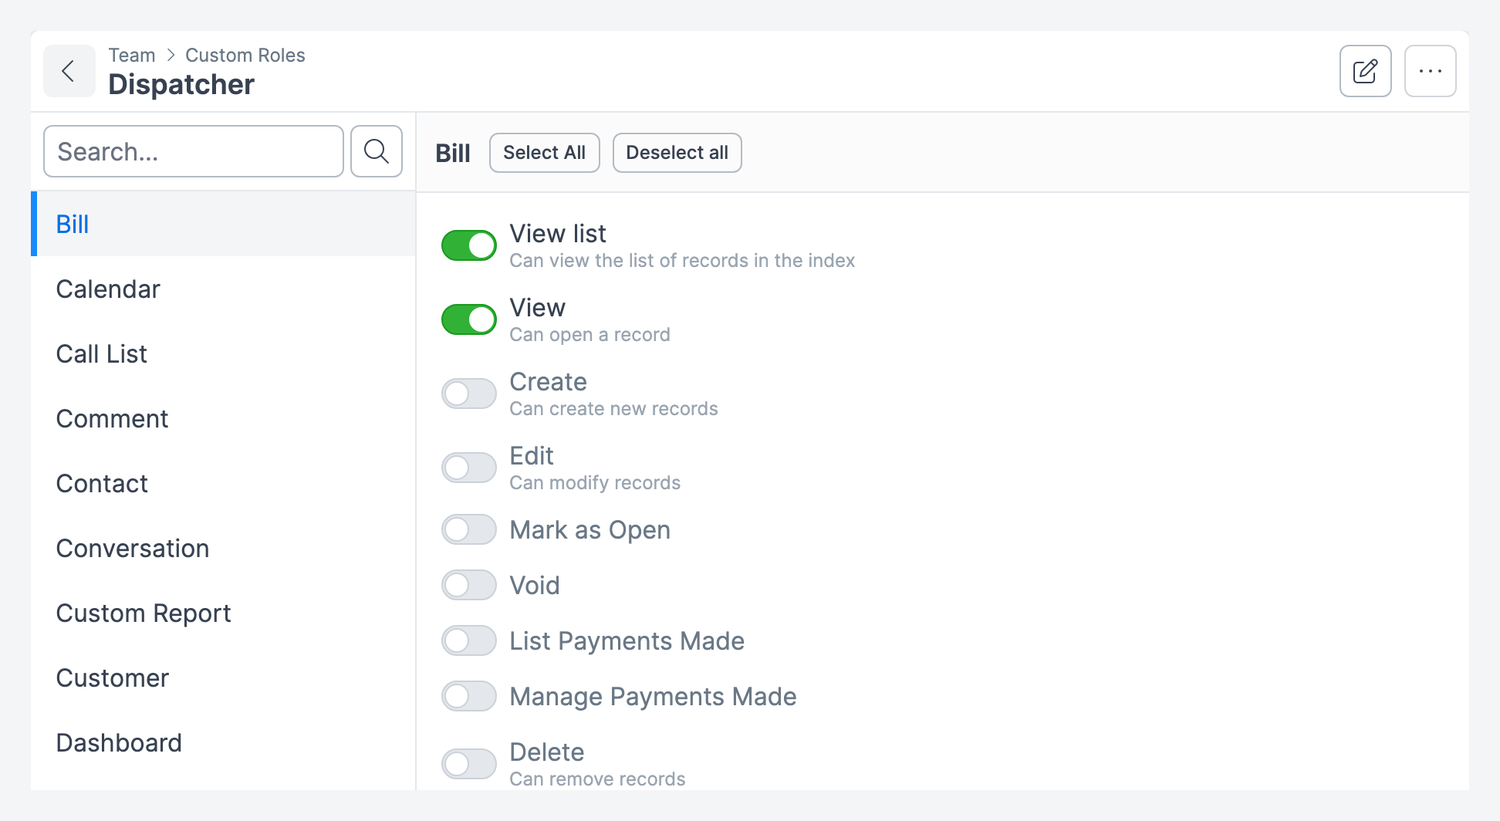The width and height of the screenshot is (1500, 821).
Task: Click the Select All button
Action: click(x=544, y=152)
